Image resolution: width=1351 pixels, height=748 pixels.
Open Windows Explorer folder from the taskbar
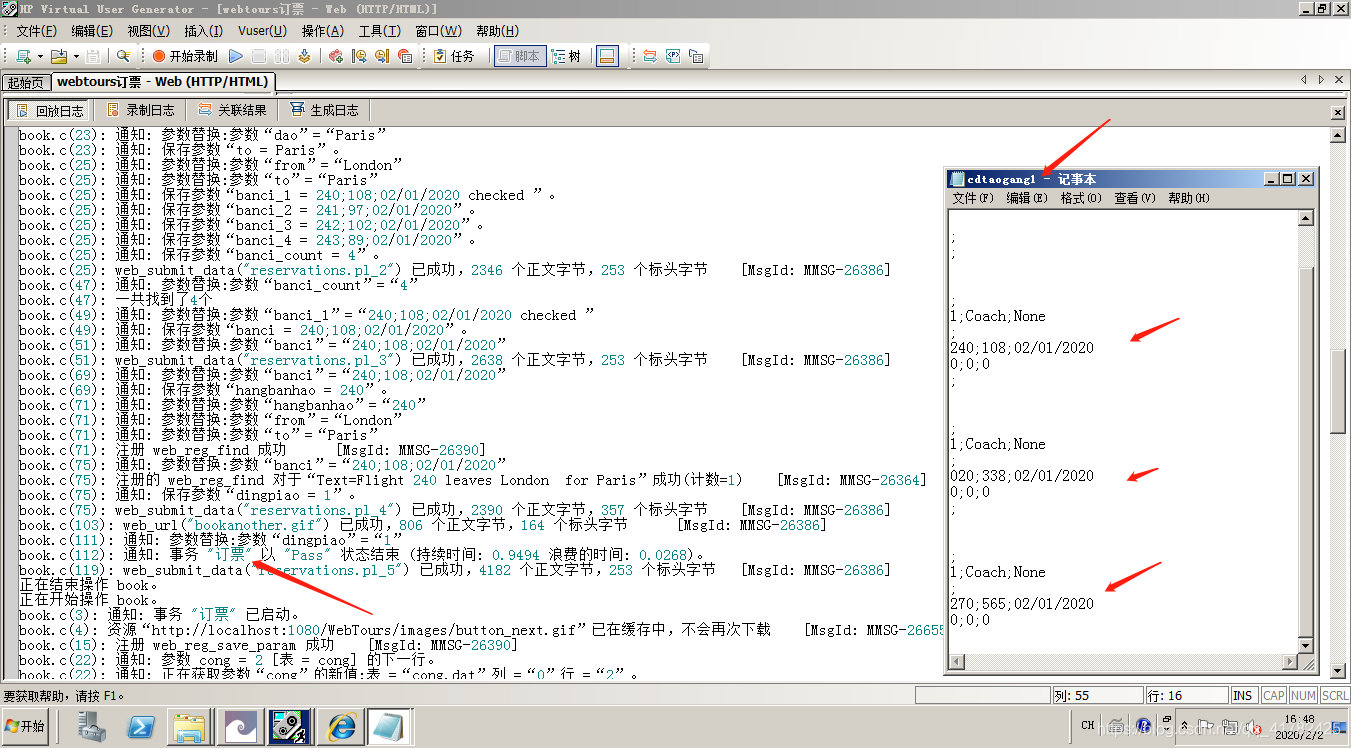click(x=188, y=727)
